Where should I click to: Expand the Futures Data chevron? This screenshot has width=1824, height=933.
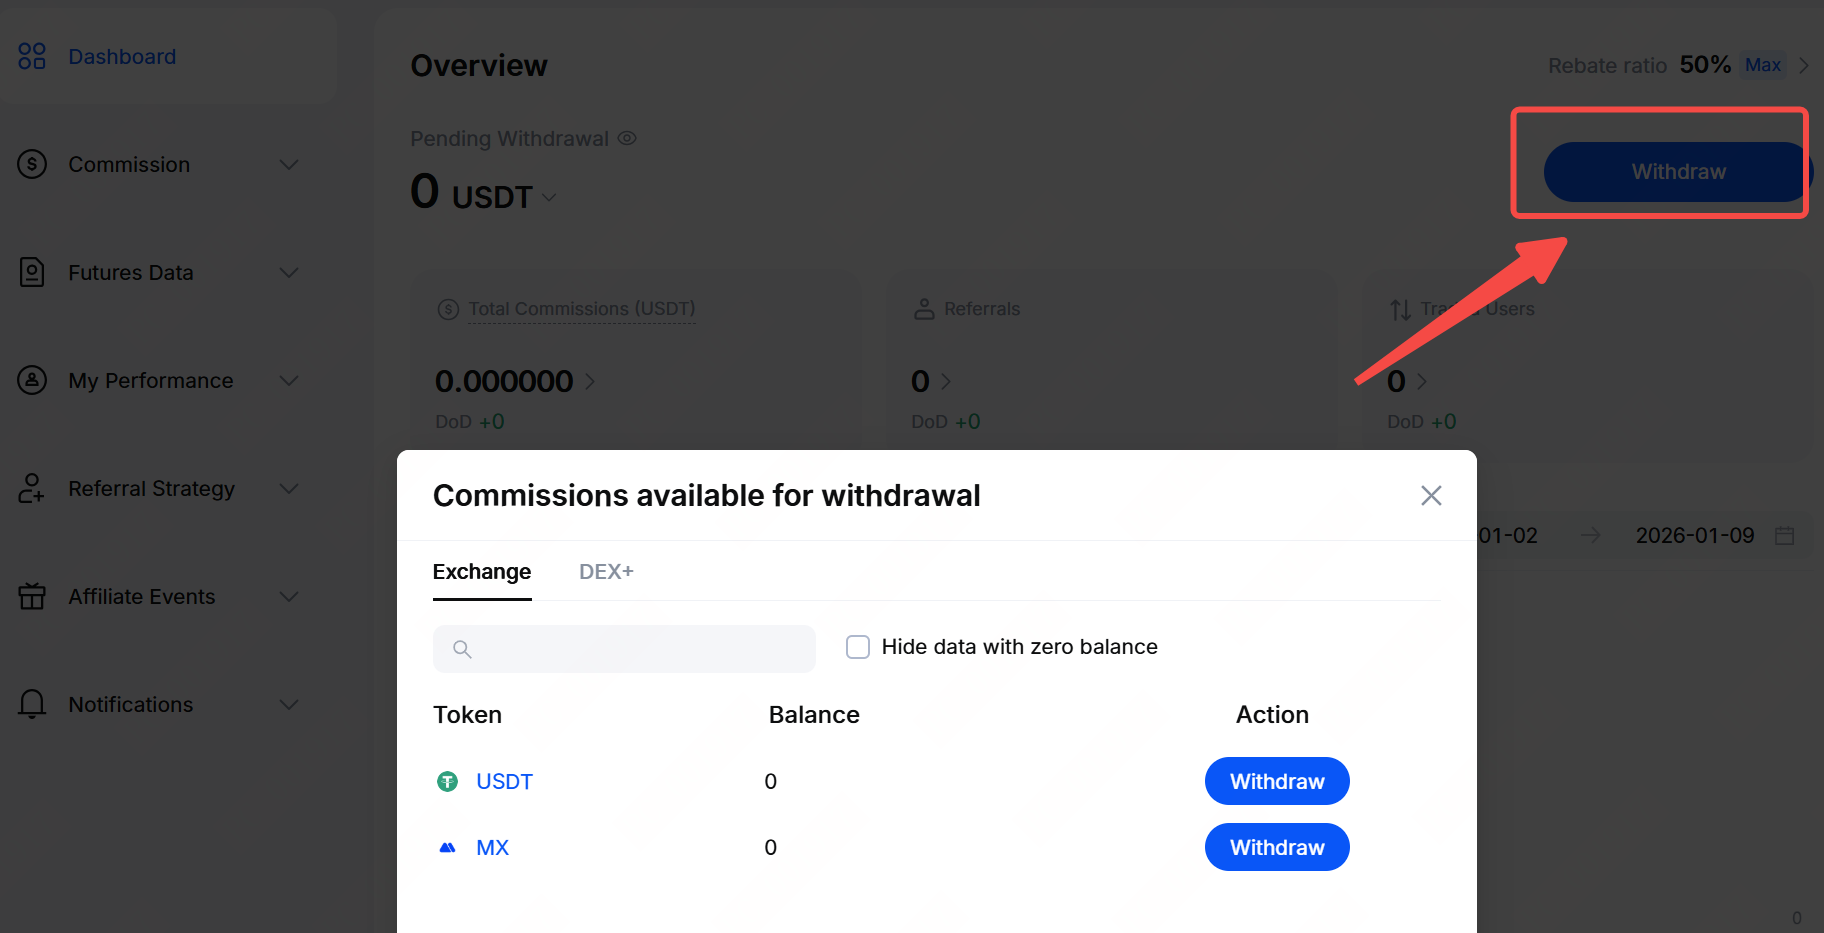click(289, 272)
